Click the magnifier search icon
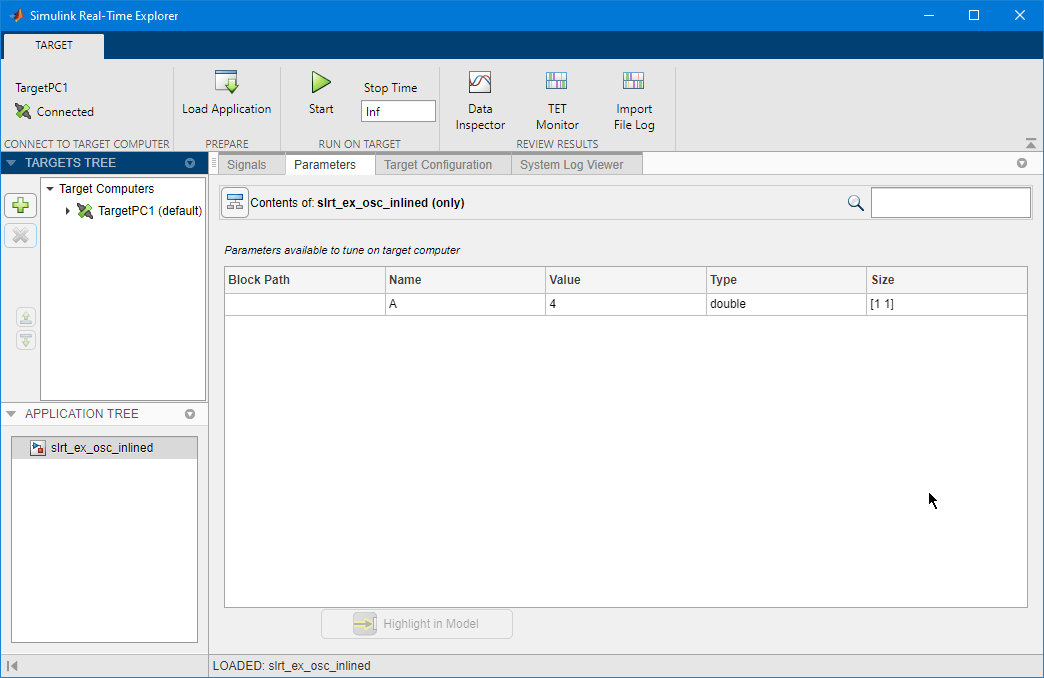1044x678 pixels. pyautogui.click(x=856, y=203)
